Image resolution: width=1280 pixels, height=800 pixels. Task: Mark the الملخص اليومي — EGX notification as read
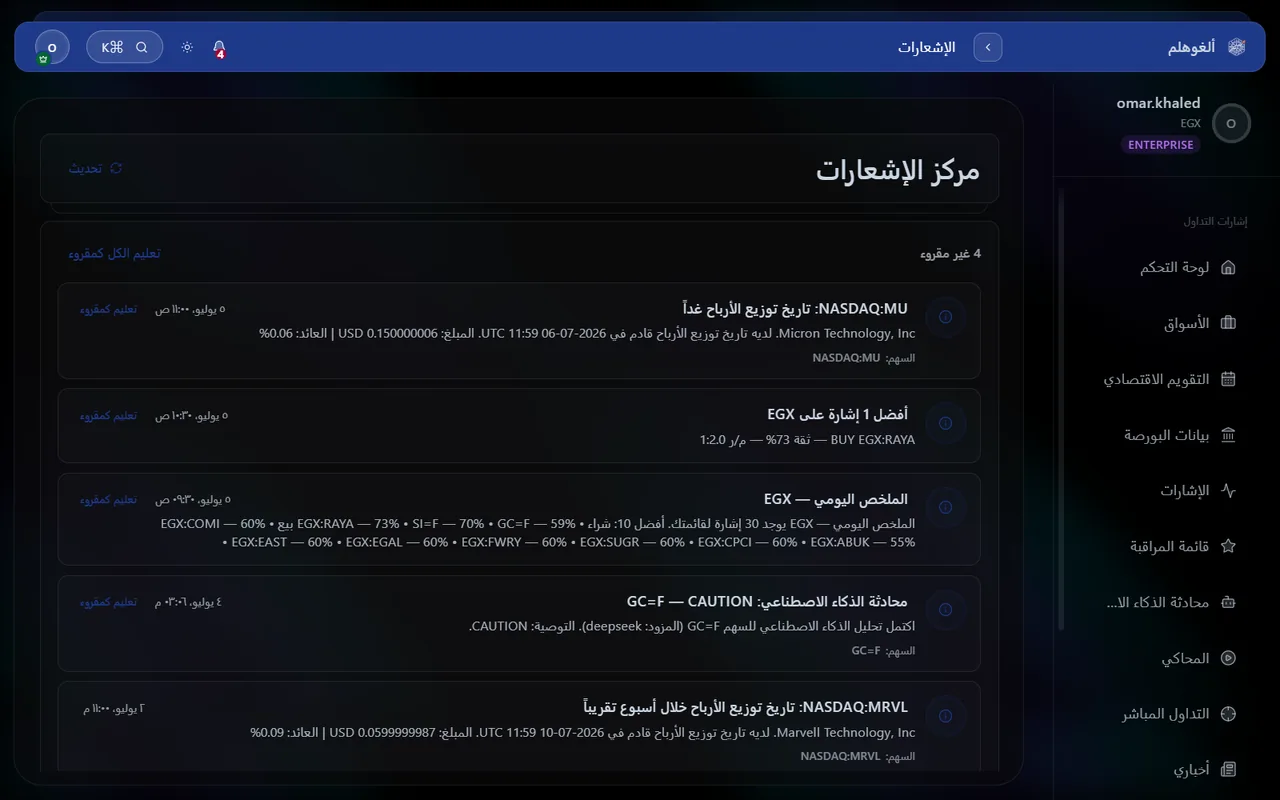pyautogui.click(x=108, y=499)
